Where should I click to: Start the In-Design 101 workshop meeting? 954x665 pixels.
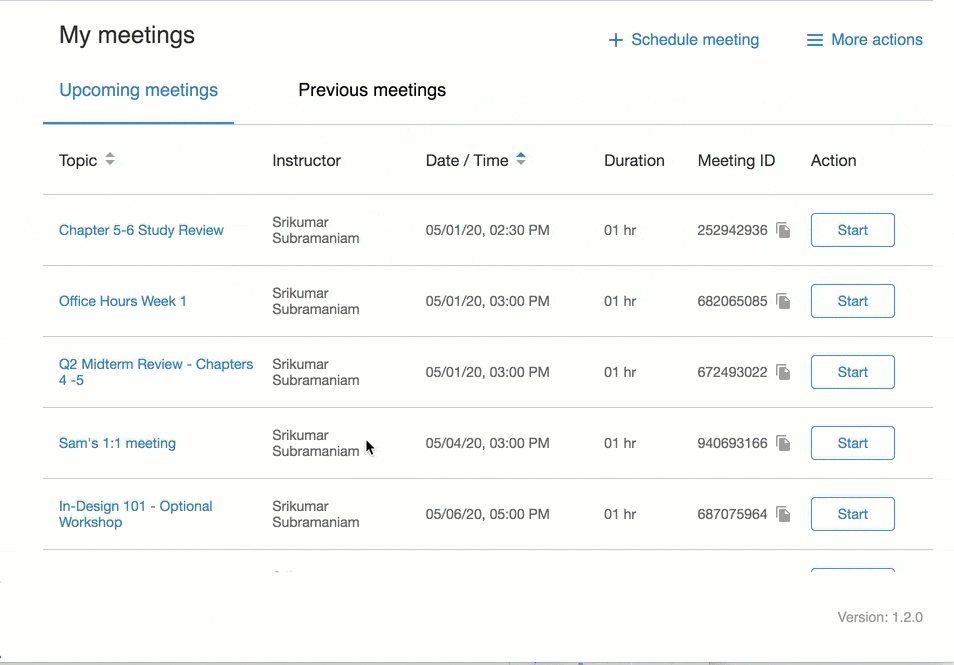pyautogui.click(x=852, y=514)
